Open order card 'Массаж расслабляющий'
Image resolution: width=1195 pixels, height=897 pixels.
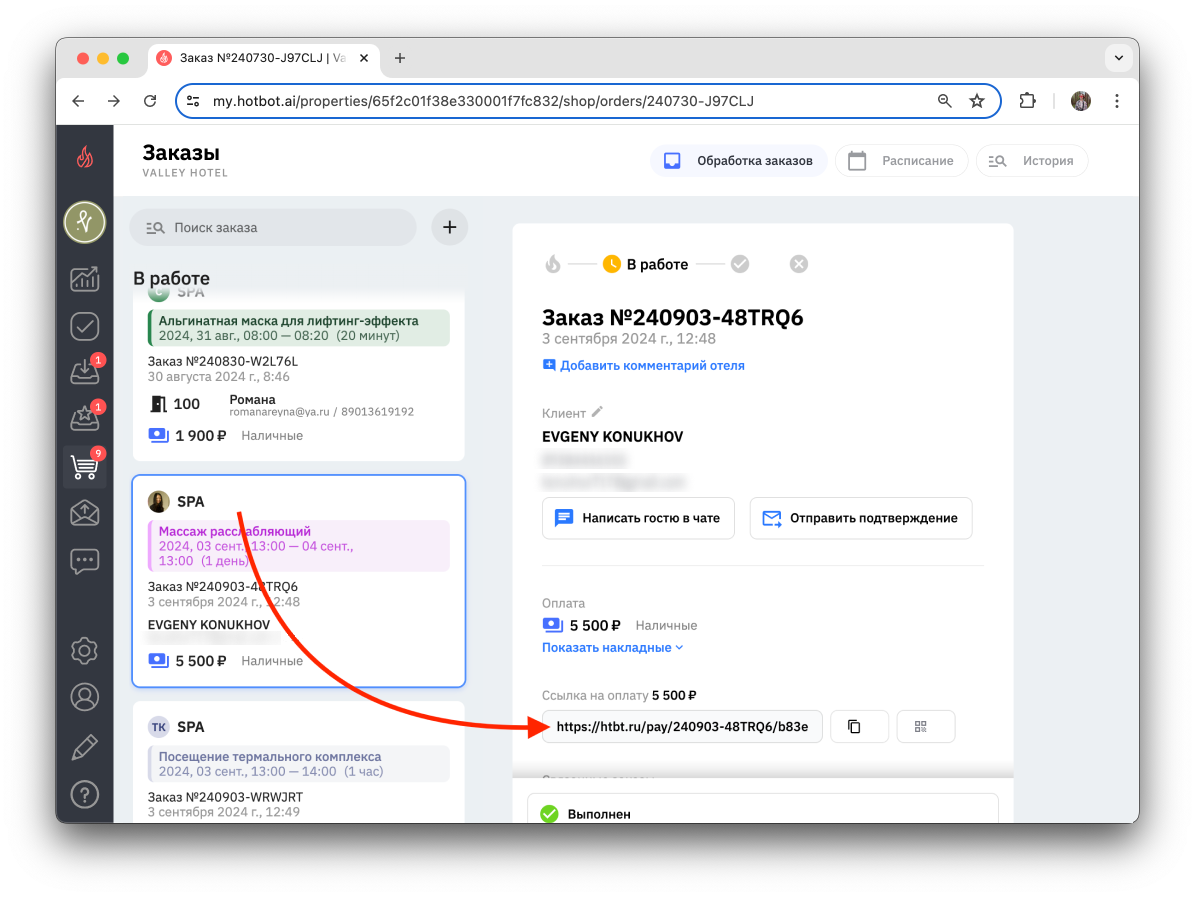point(299,581)
